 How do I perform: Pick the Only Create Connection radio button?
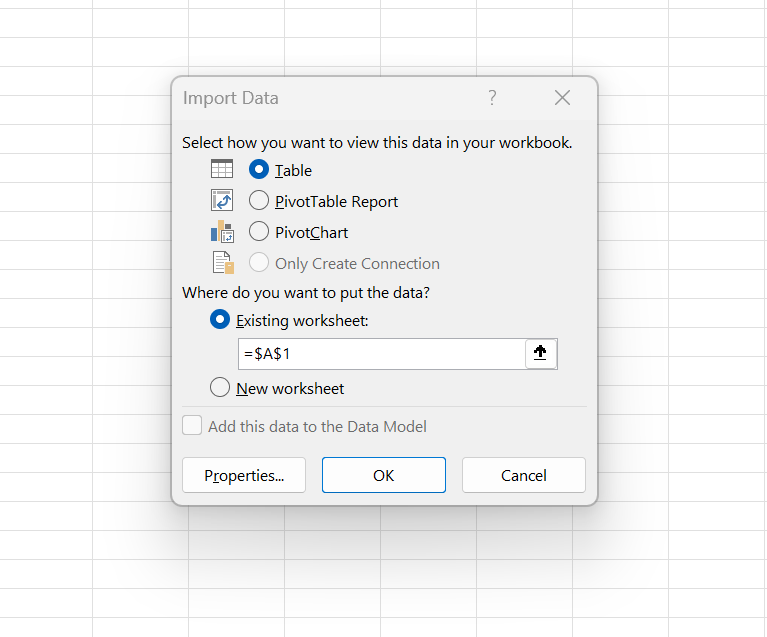tap(259, 263)
